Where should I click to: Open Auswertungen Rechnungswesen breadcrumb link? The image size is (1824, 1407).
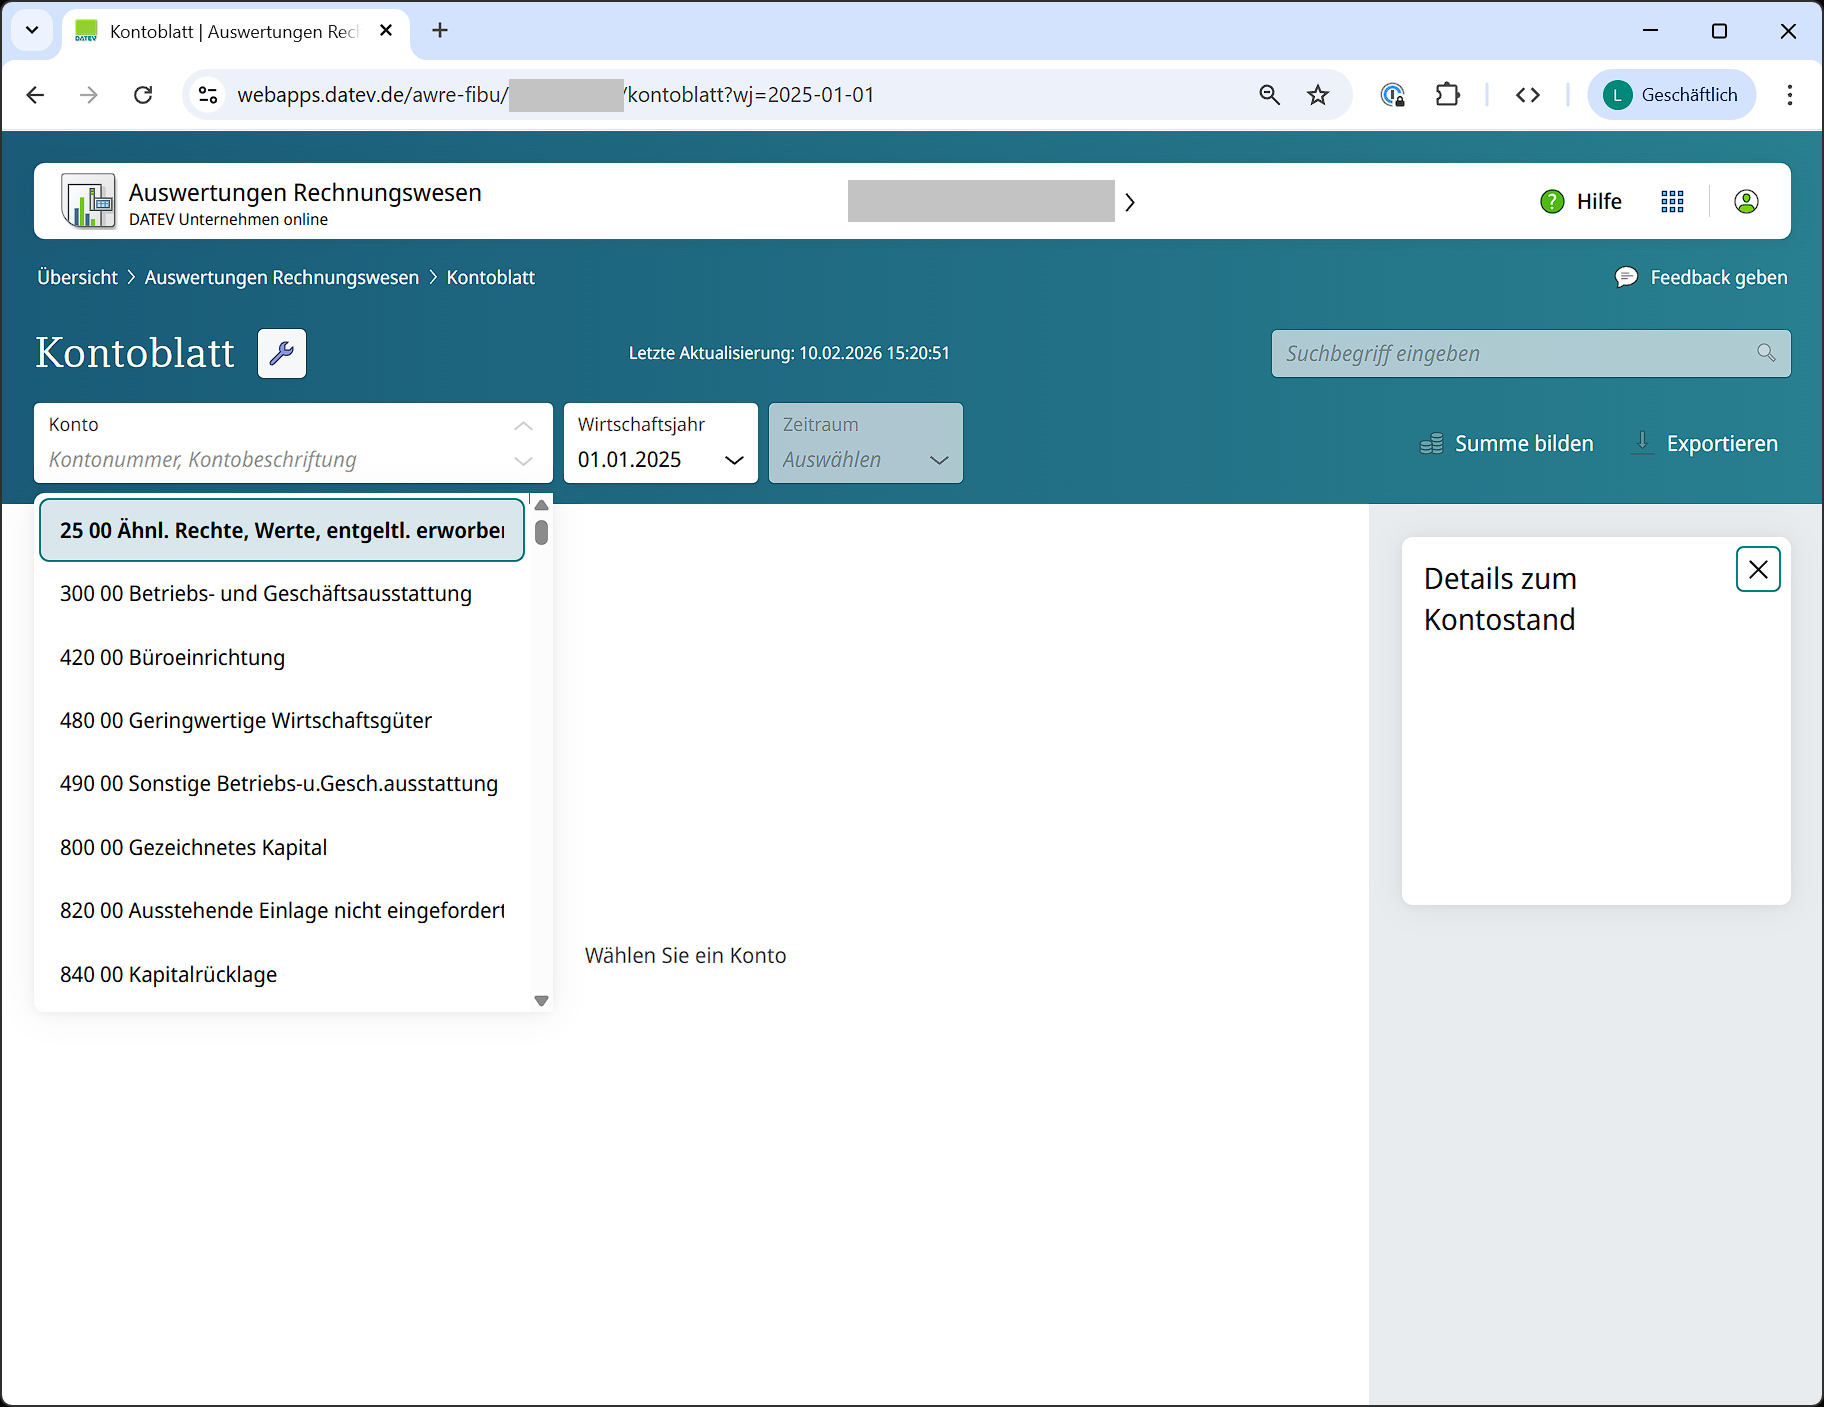coord(282,277)
